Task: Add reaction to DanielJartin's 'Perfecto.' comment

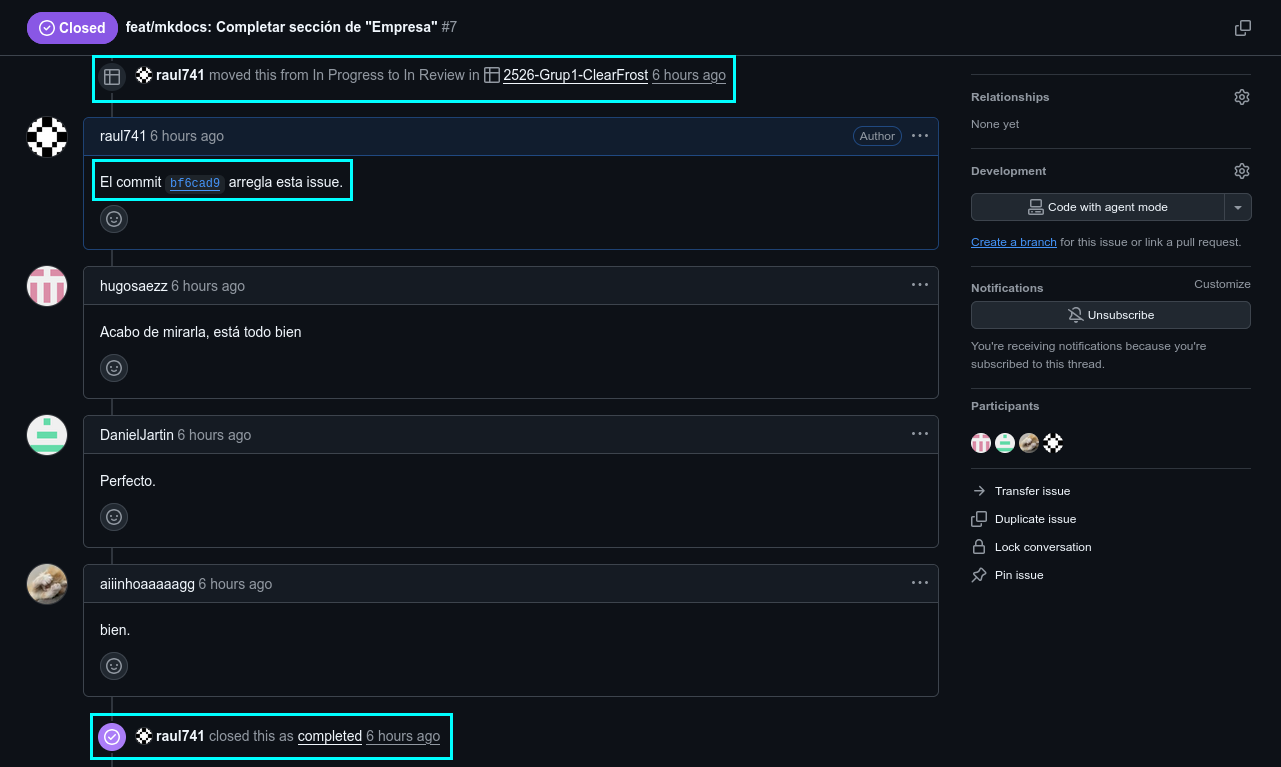Action: pos(114,517)
